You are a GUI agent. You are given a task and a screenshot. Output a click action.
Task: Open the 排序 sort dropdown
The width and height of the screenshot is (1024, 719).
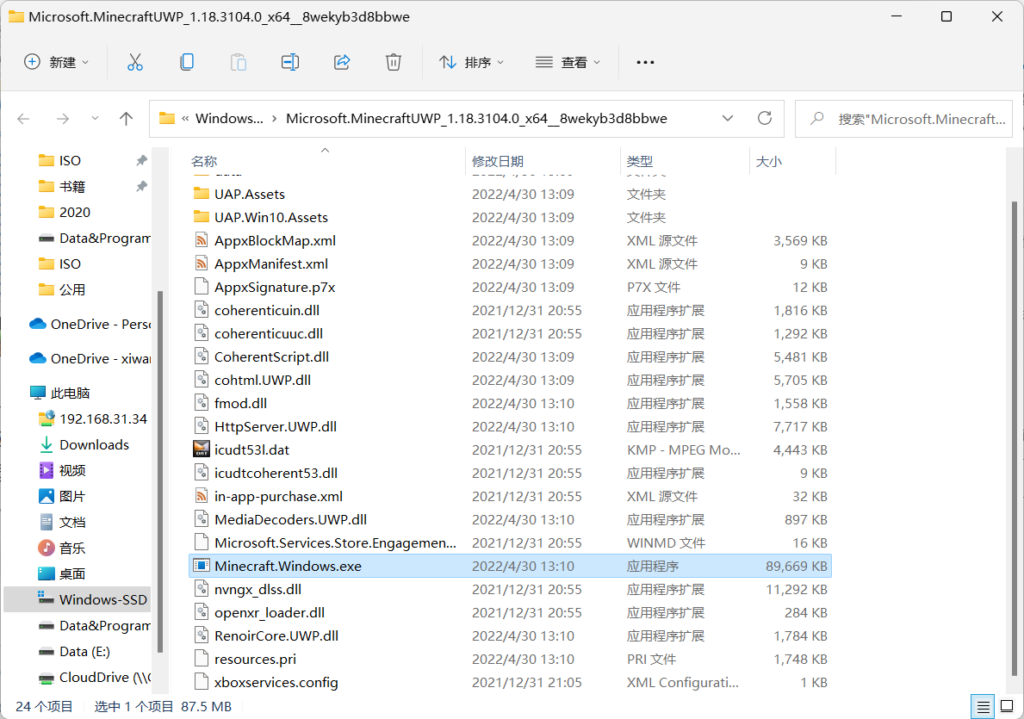472,62
